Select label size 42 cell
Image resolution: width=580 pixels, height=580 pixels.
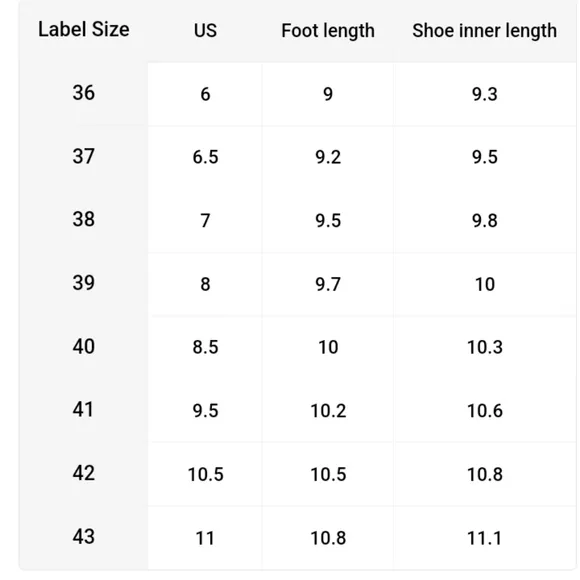pos(84,473)
